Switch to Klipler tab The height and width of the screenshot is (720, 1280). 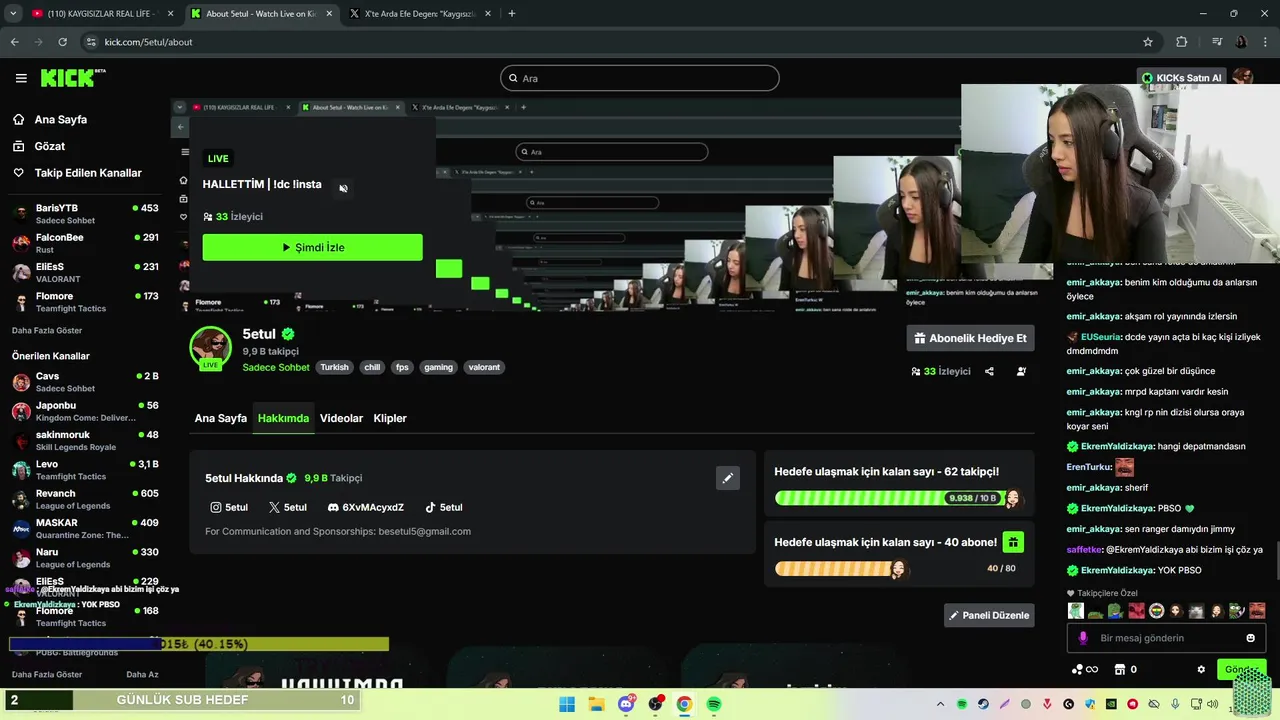click(390, 418)
